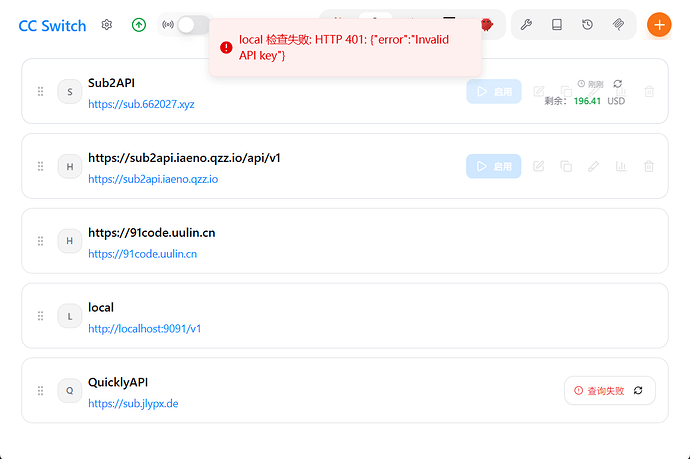
Task: Click drag handle of local row
Action: [x=40, y=316]
